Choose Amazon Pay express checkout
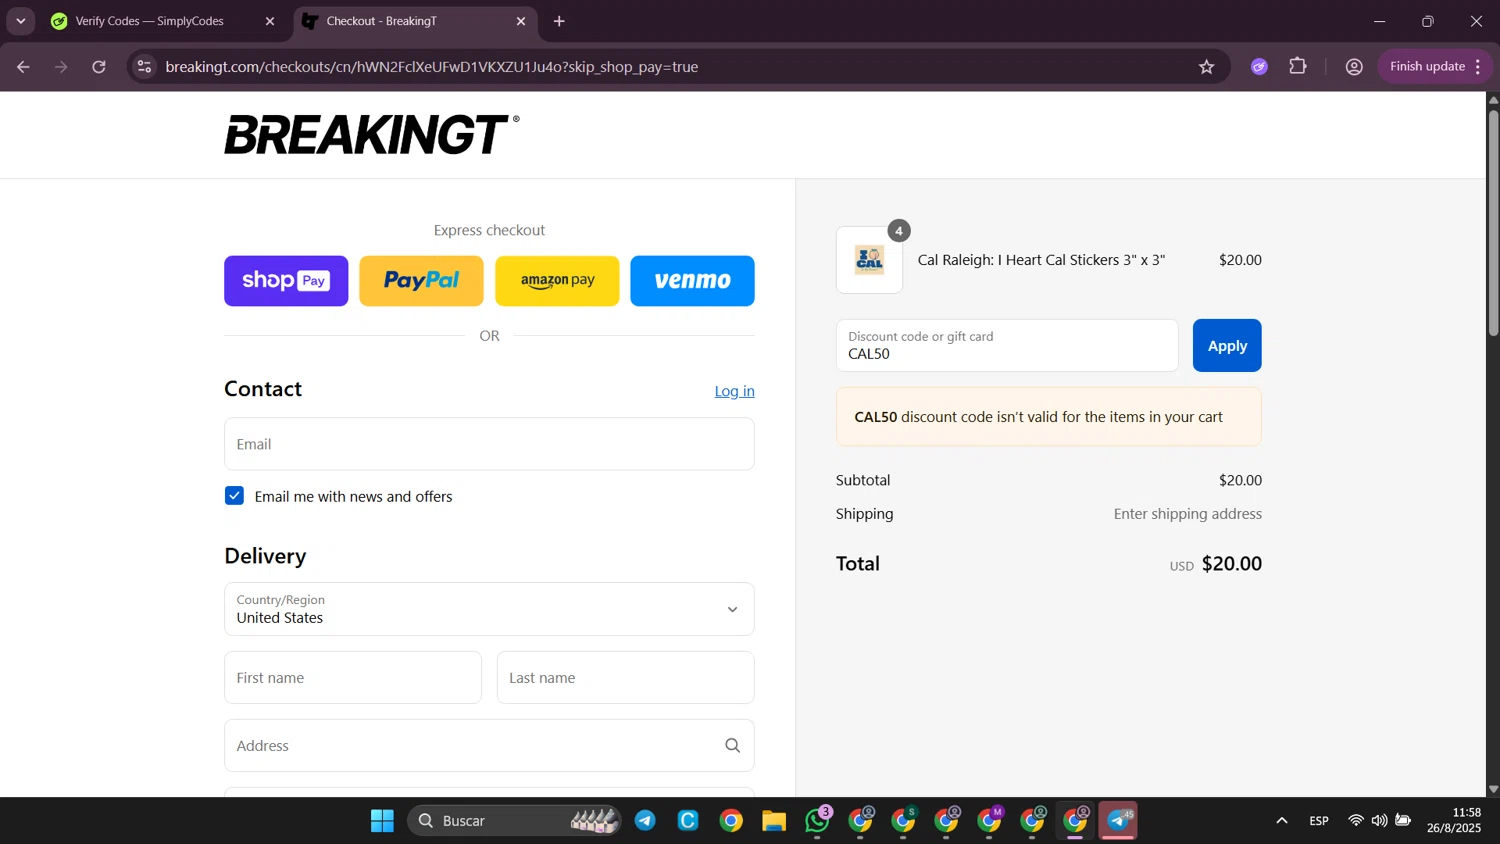The height and width of the screenshot is (844, 1500). [x=557, y=281]
